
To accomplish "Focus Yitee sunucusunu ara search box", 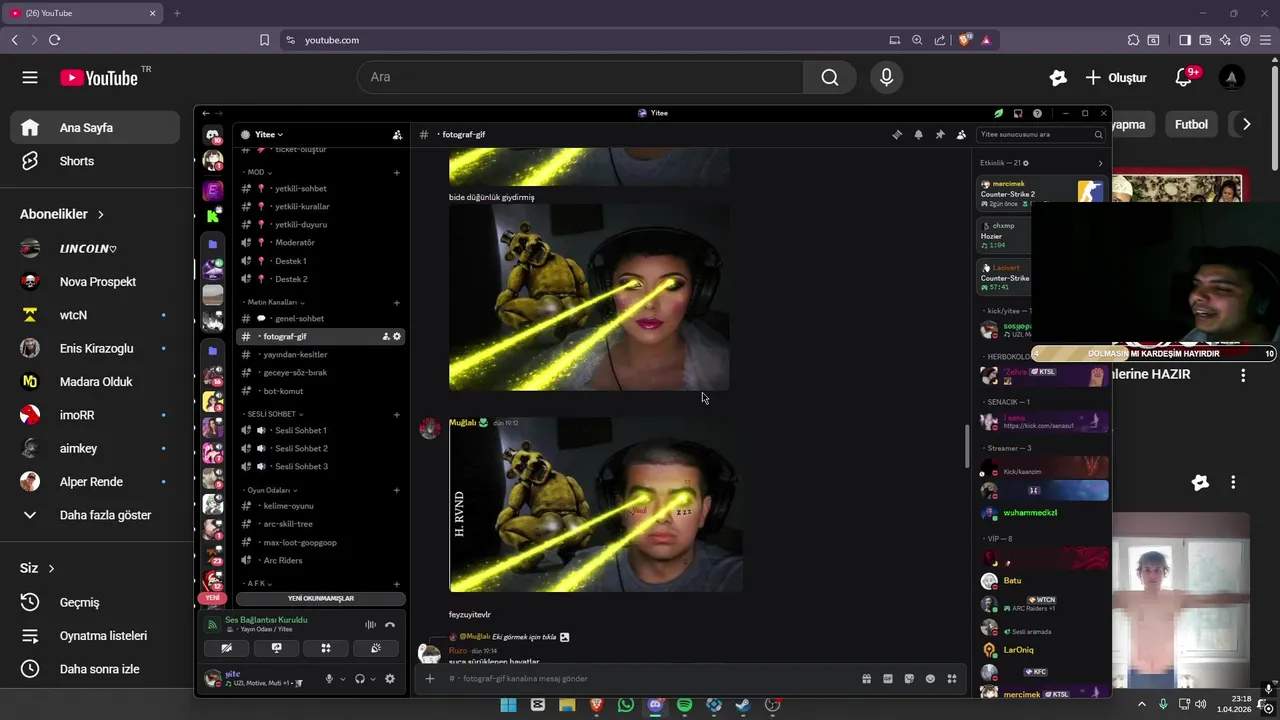I will 1041,134.
